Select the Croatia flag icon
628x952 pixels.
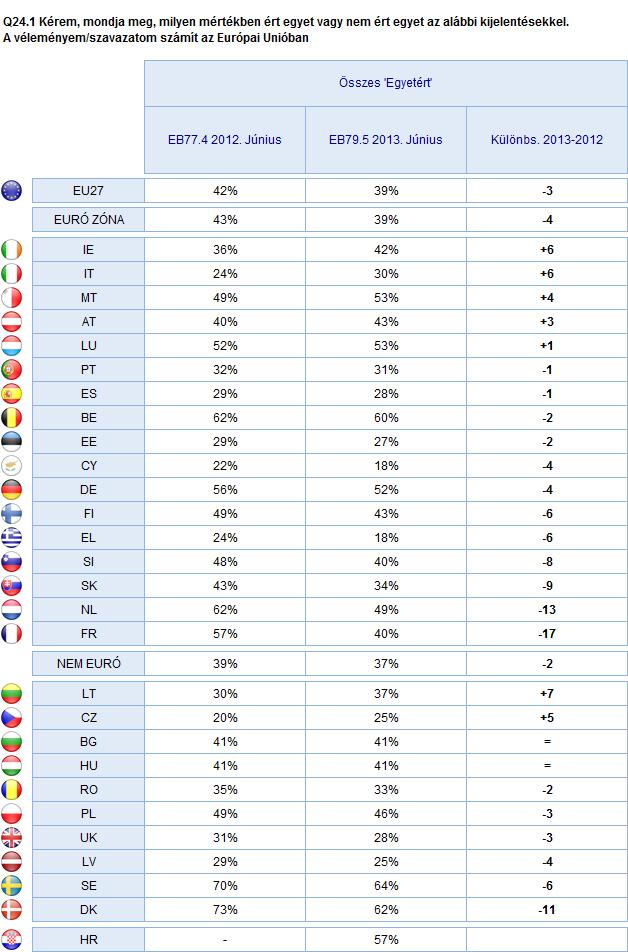click(x=12, y=939)
